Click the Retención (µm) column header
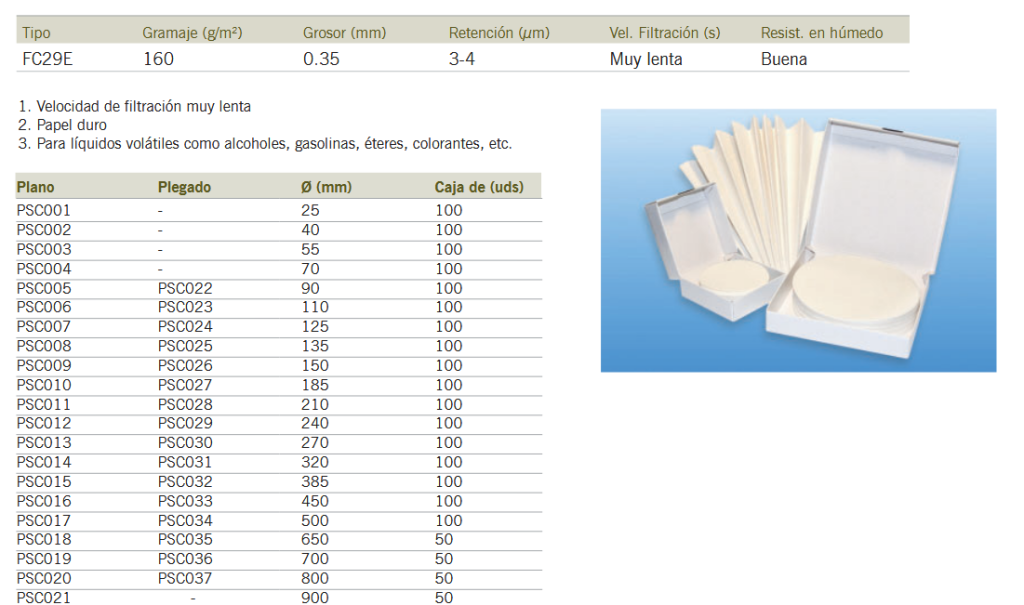 [x=499, y=33]
